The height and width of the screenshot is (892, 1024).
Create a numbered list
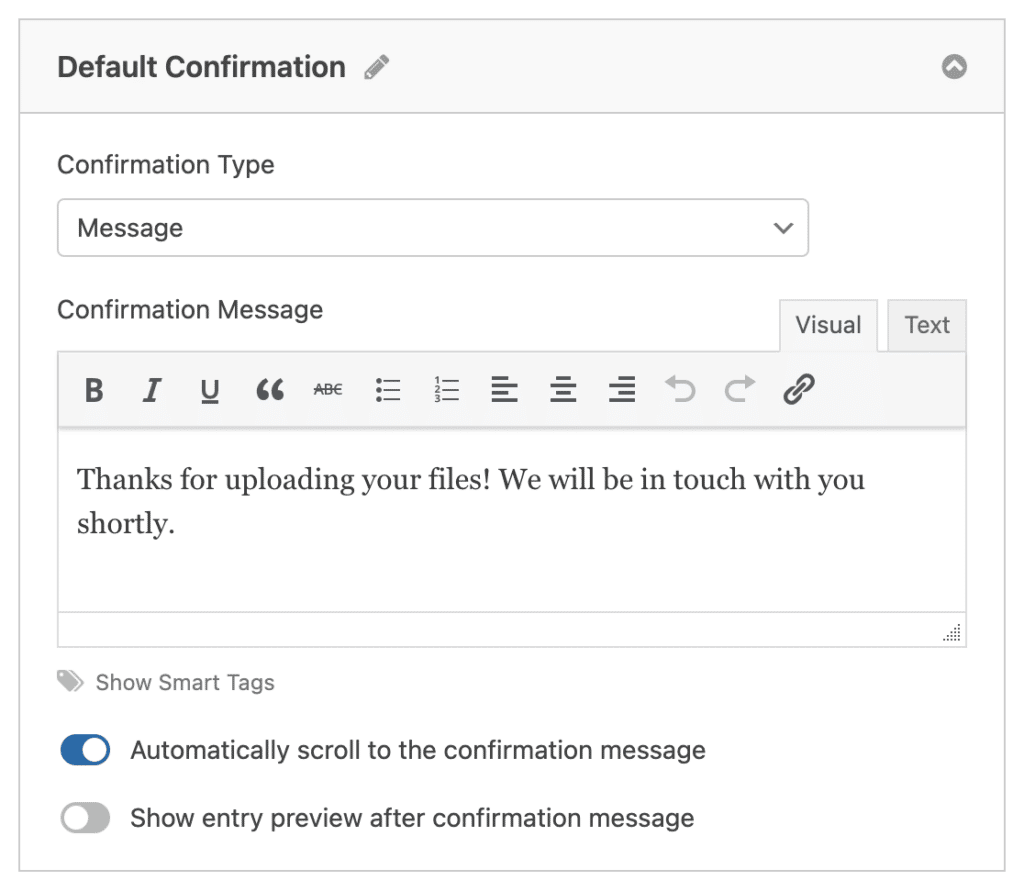[446, 390]
